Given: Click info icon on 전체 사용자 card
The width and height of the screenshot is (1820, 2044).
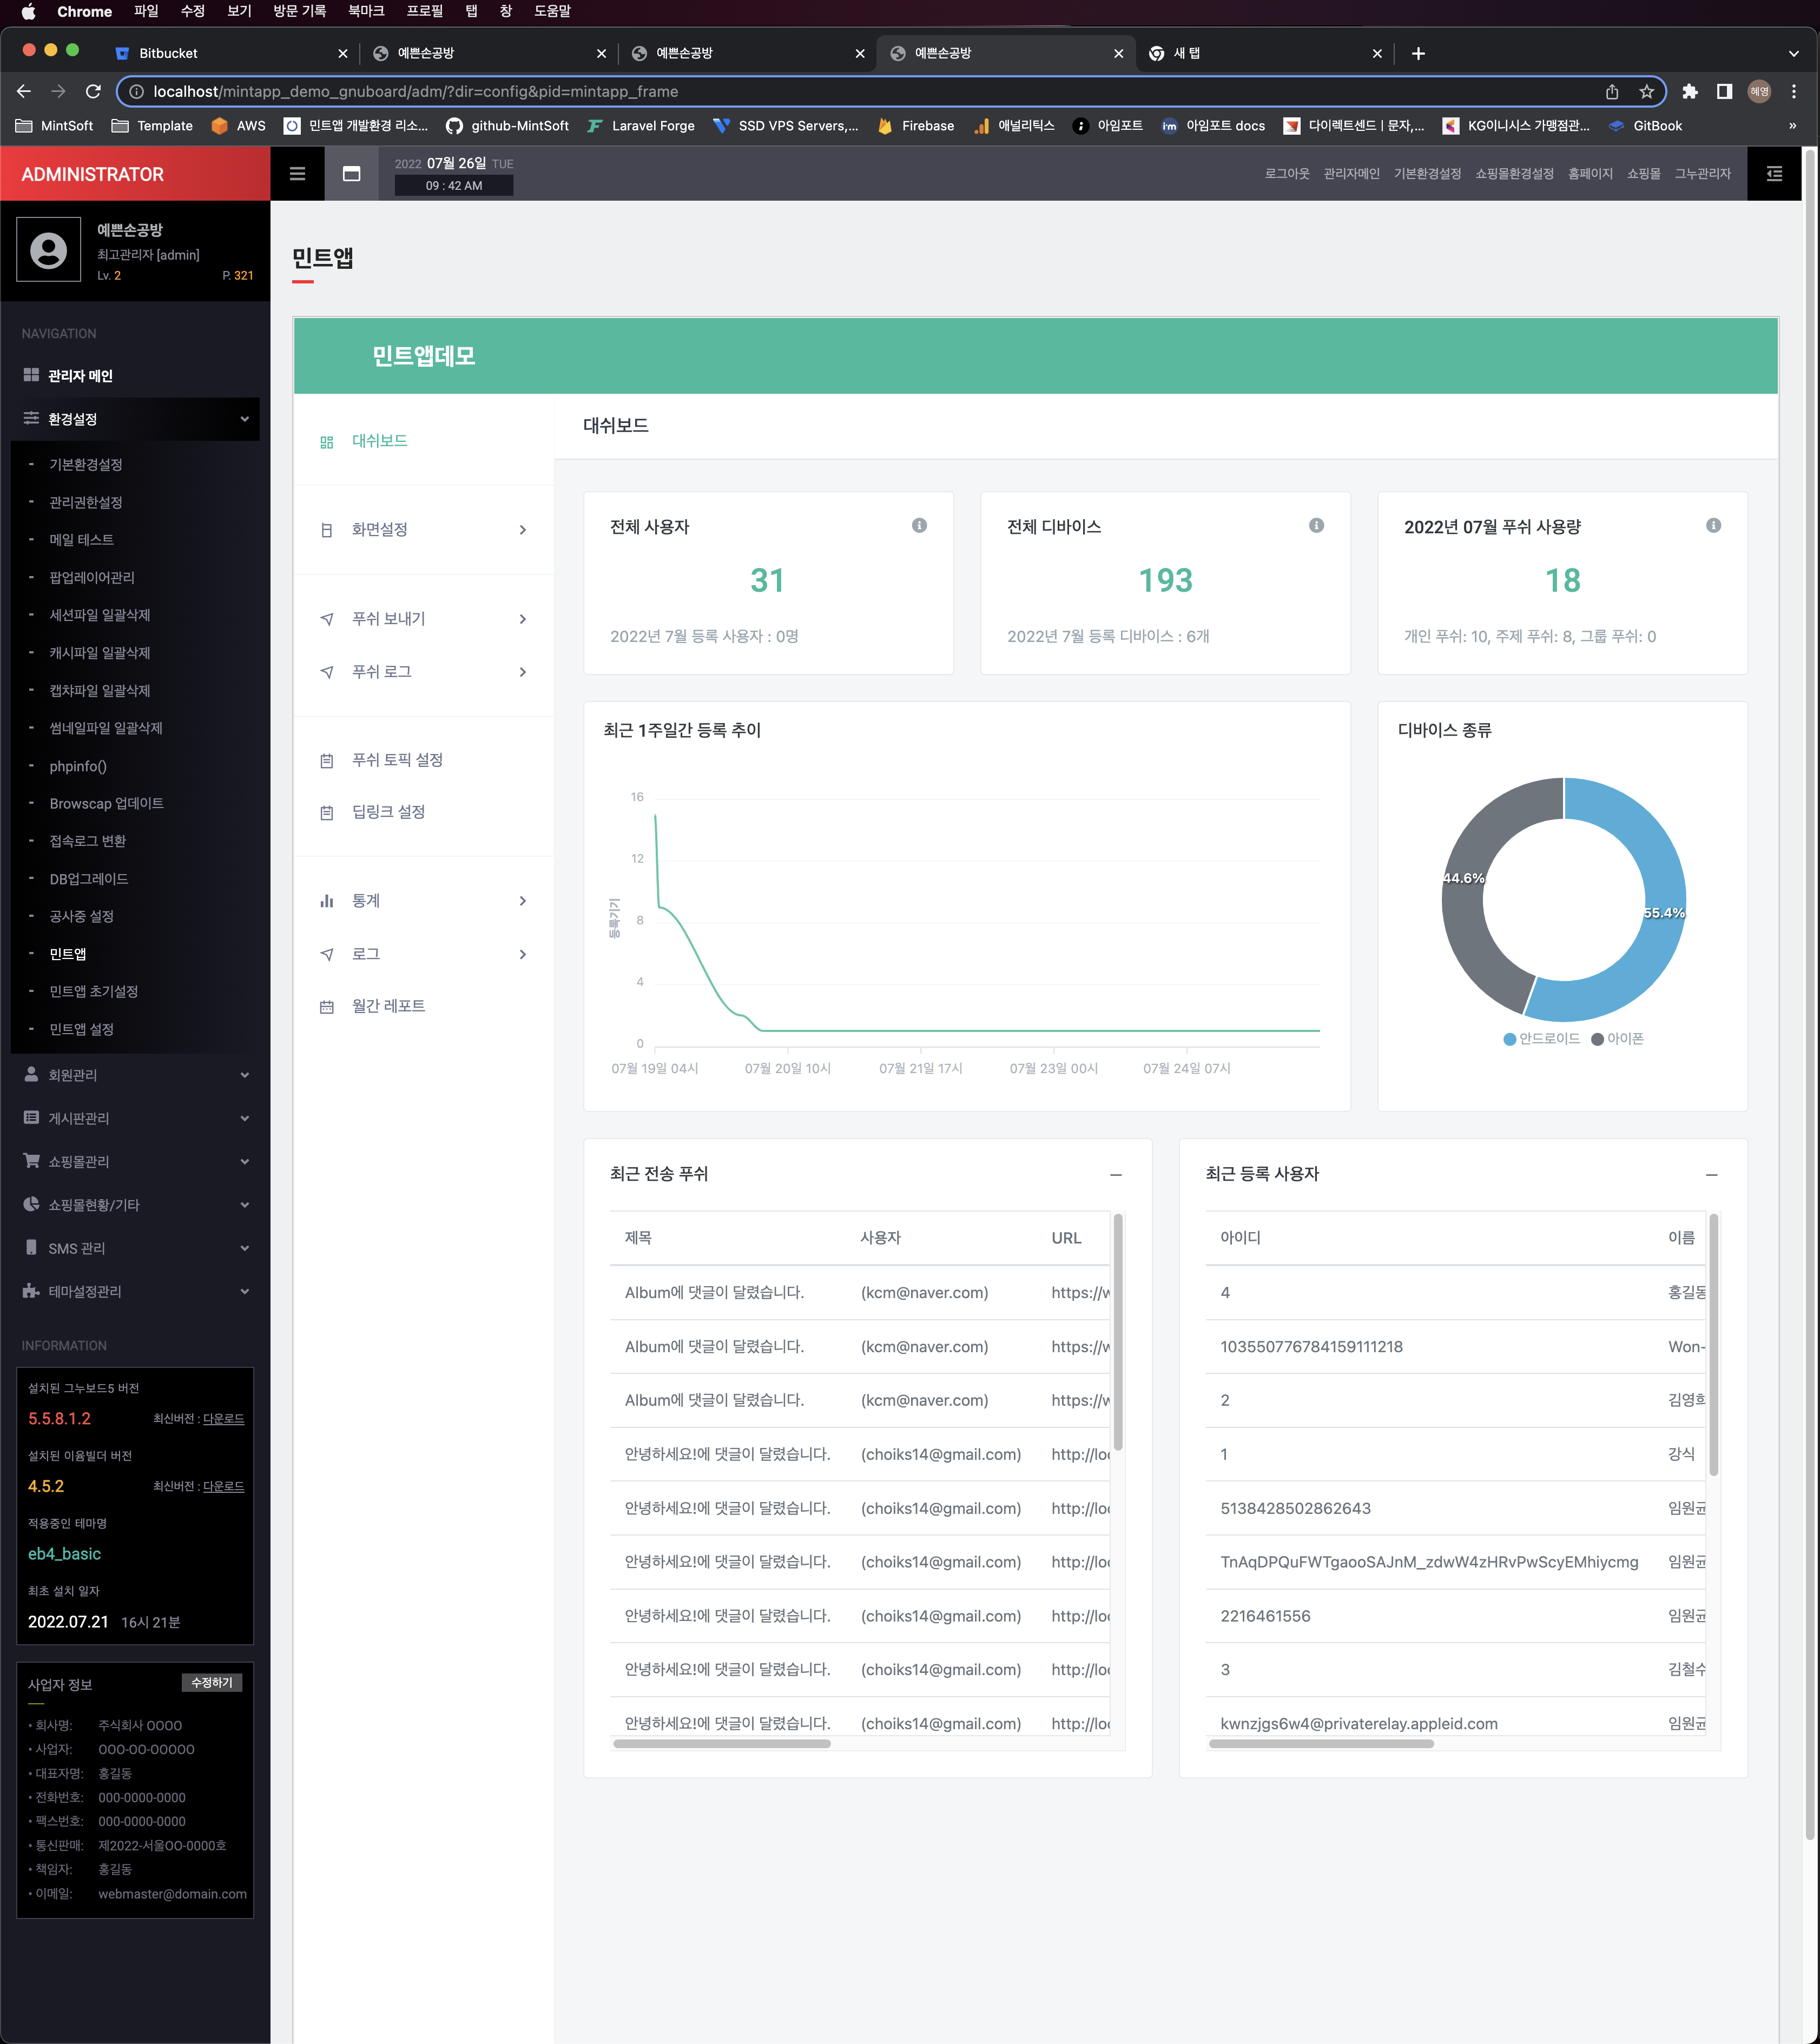Looking at the screenshot, I should pos(919,526).
